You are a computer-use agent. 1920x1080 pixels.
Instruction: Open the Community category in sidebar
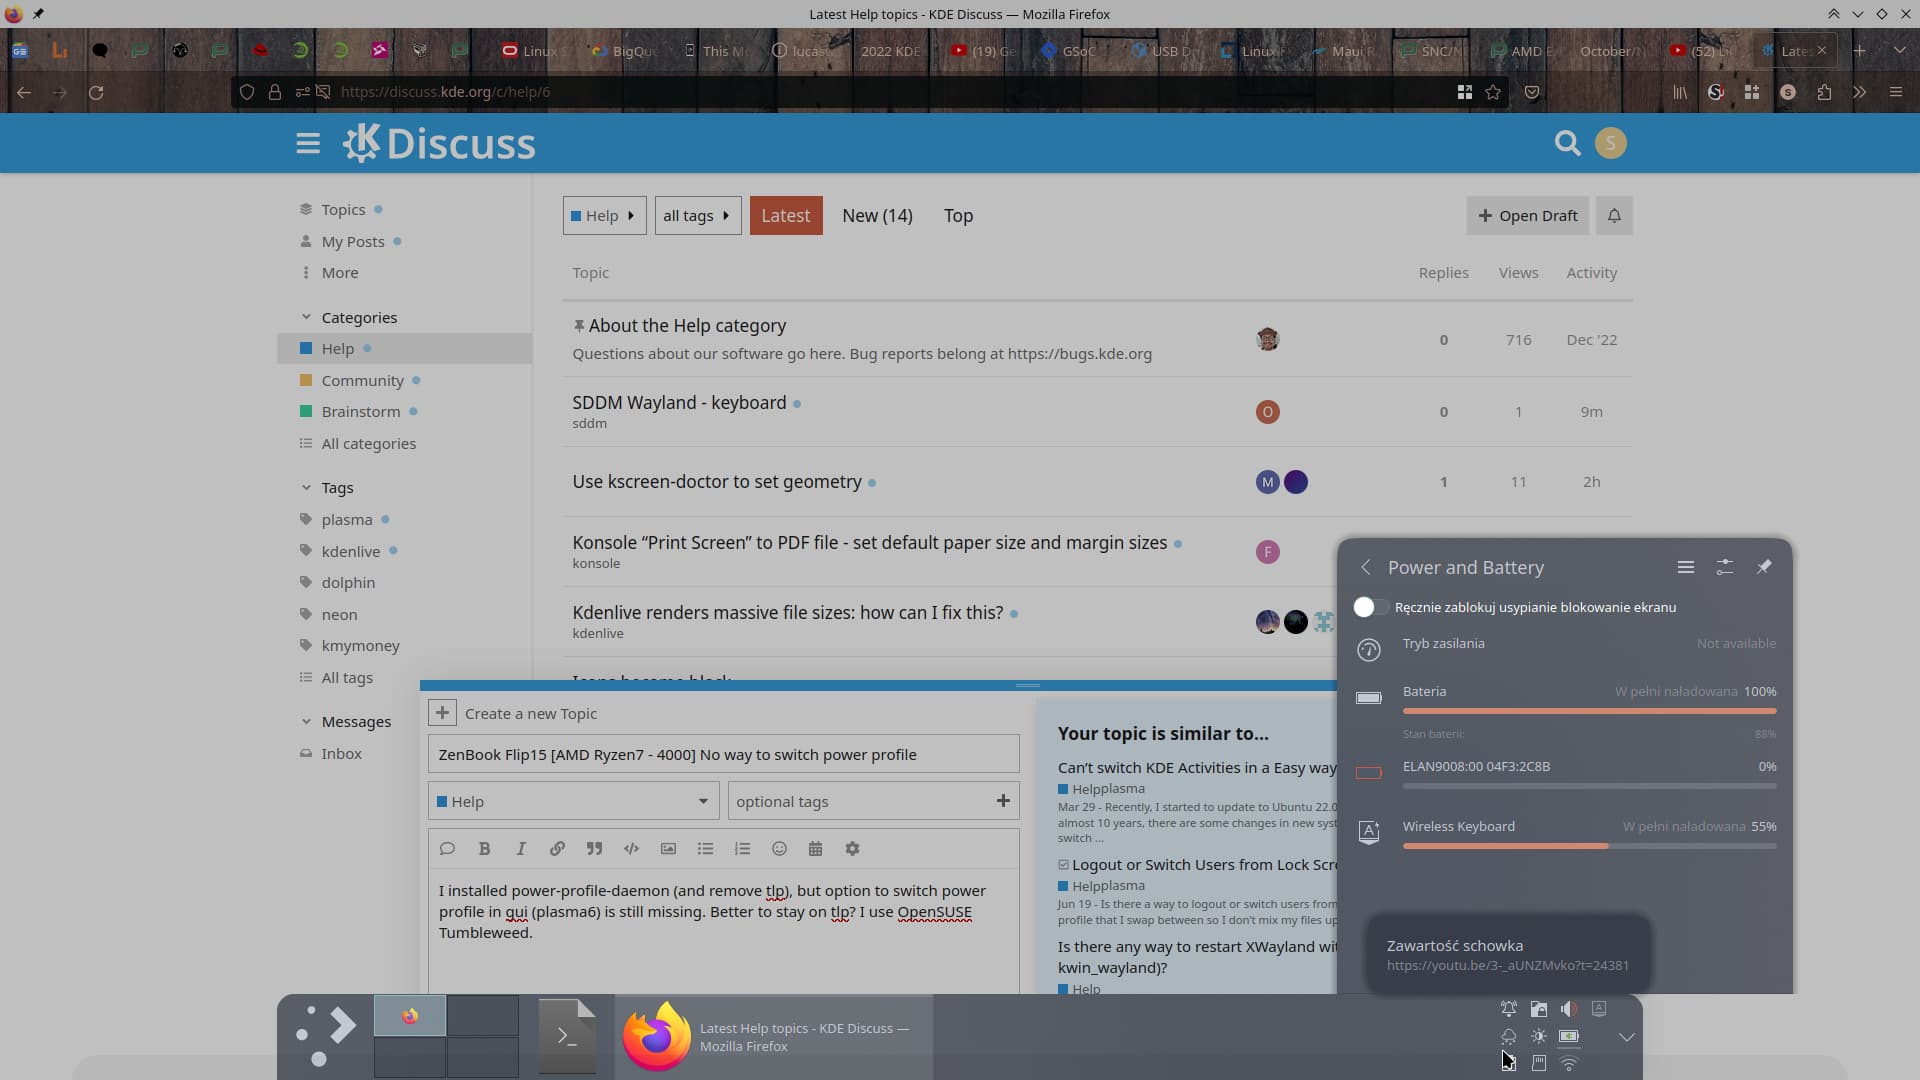[362, 380]
